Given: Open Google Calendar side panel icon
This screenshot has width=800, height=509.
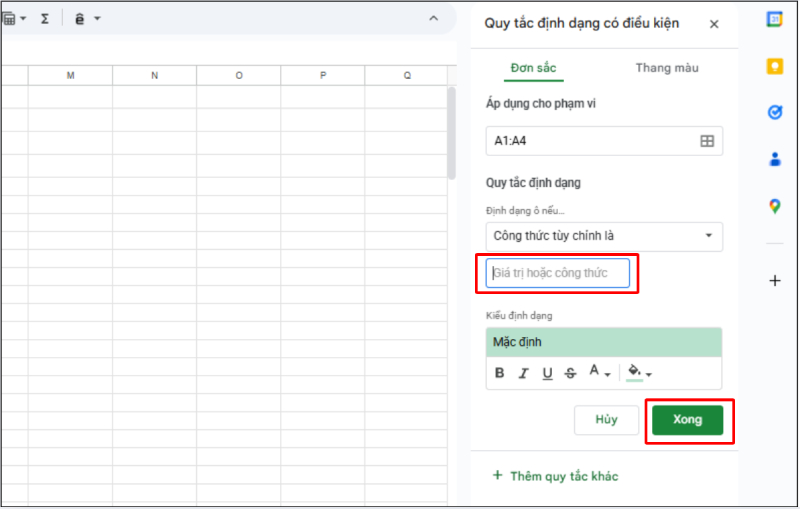Looking at the screenshot, I should coord(774,20).
